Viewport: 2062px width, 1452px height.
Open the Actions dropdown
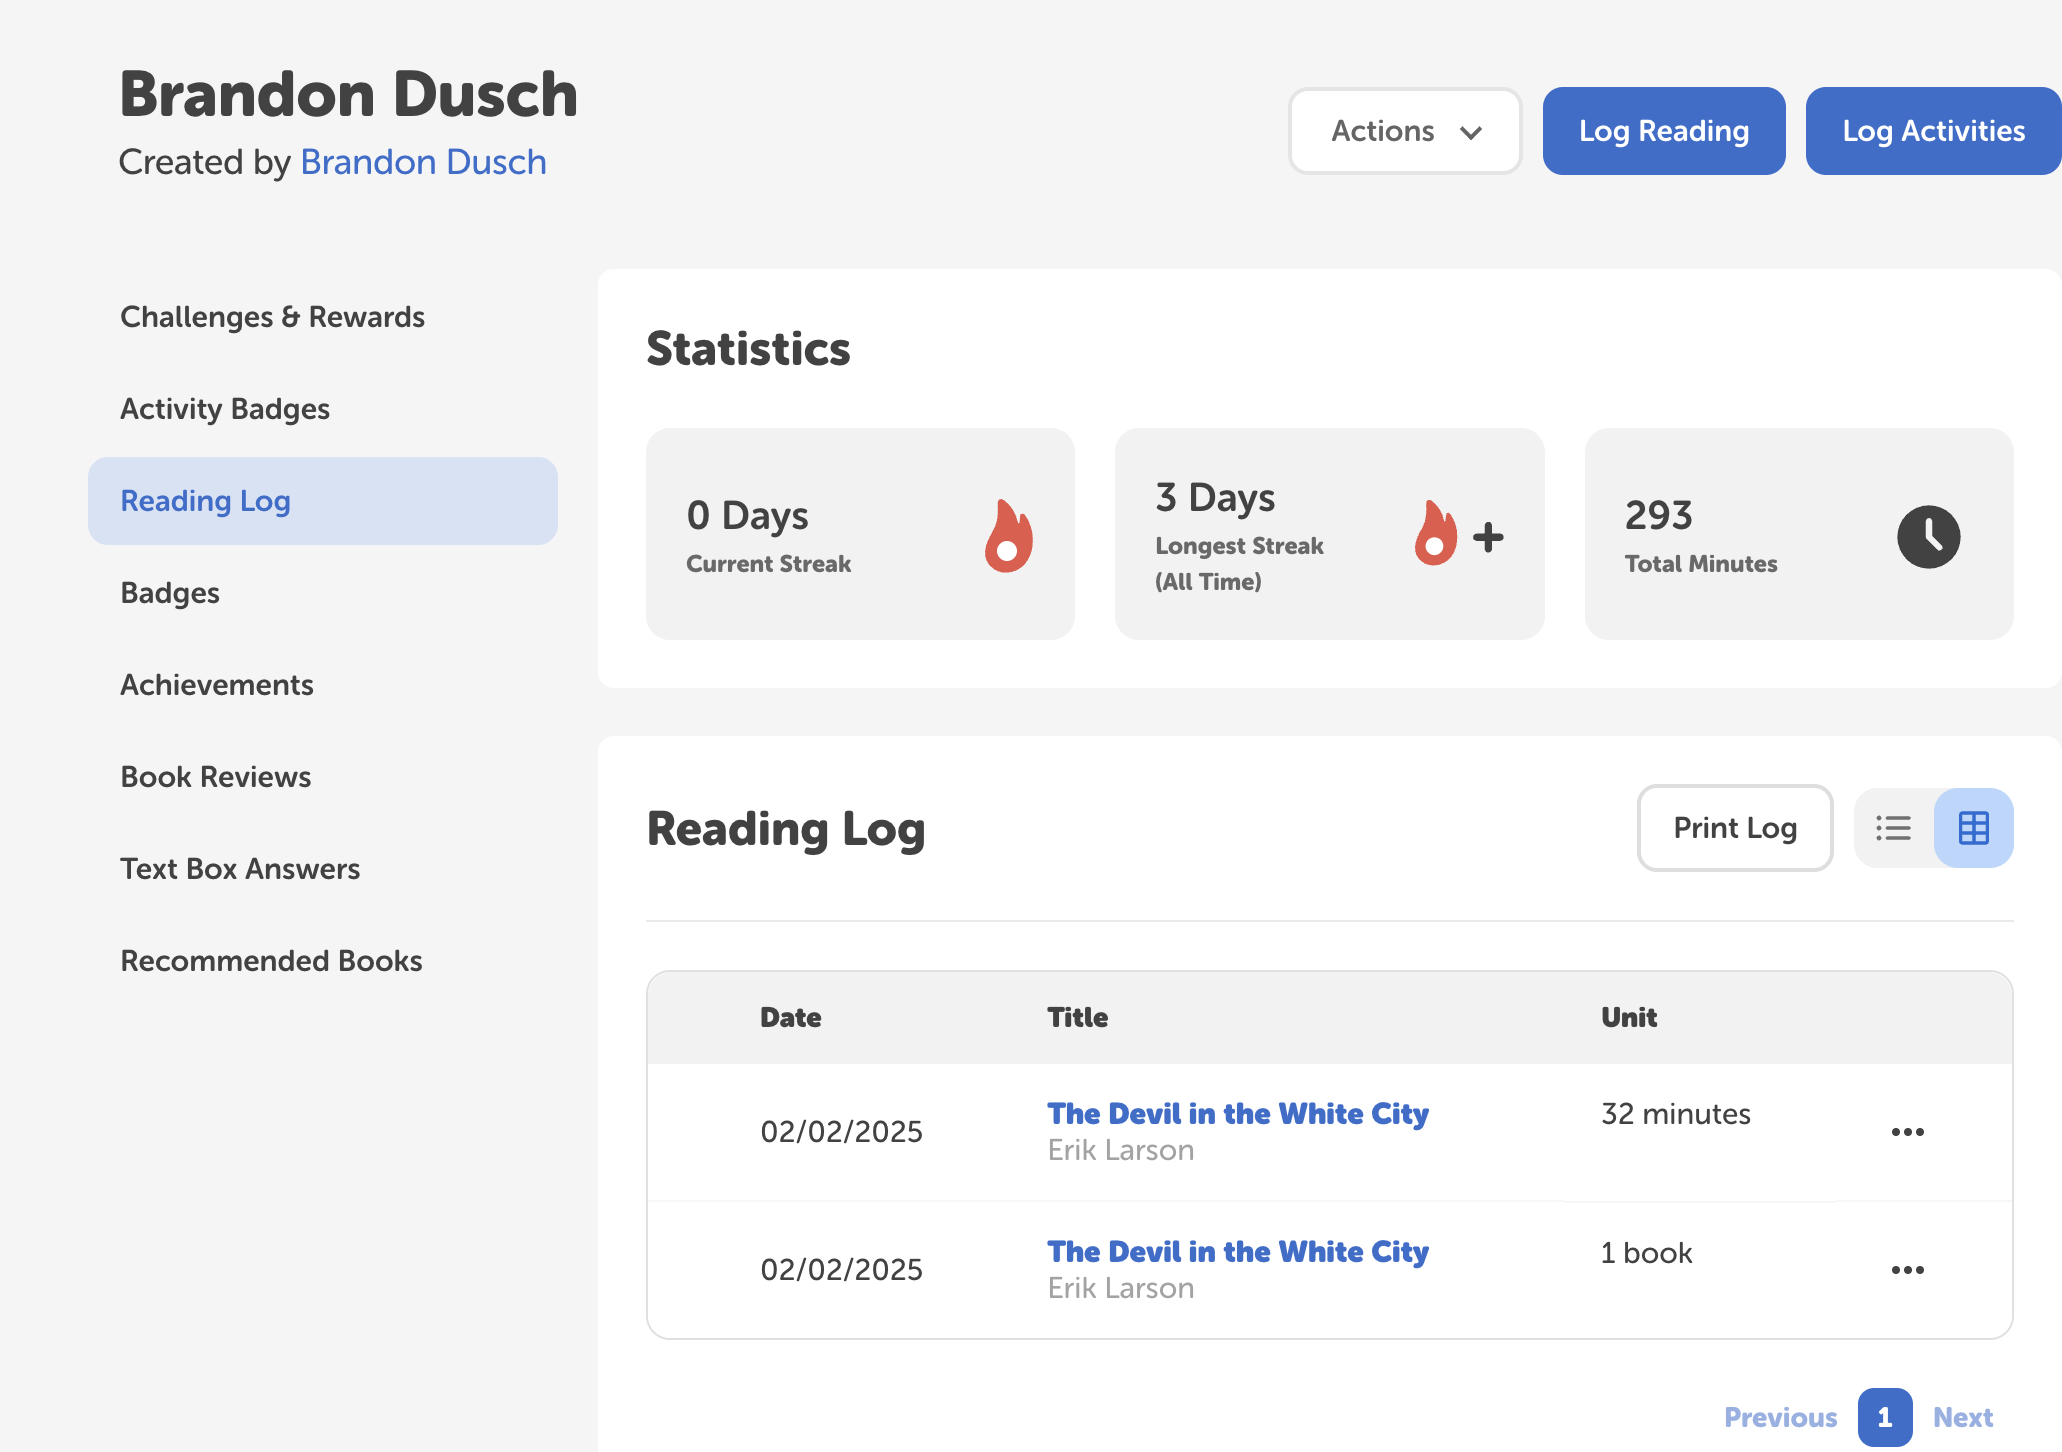pyautogui.click(x=1404, y=130)
